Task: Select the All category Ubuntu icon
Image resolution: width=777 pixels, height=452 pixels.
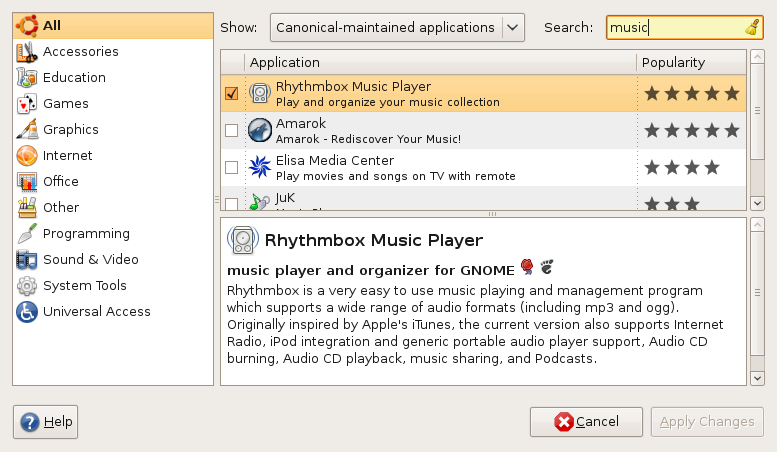Action: pos(27,26)
